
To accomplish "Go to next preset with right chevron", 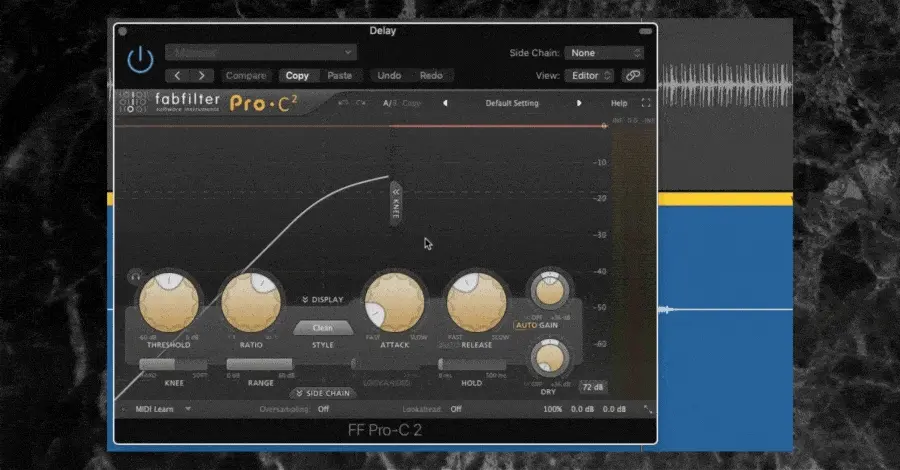I will (x=201, y=75).
